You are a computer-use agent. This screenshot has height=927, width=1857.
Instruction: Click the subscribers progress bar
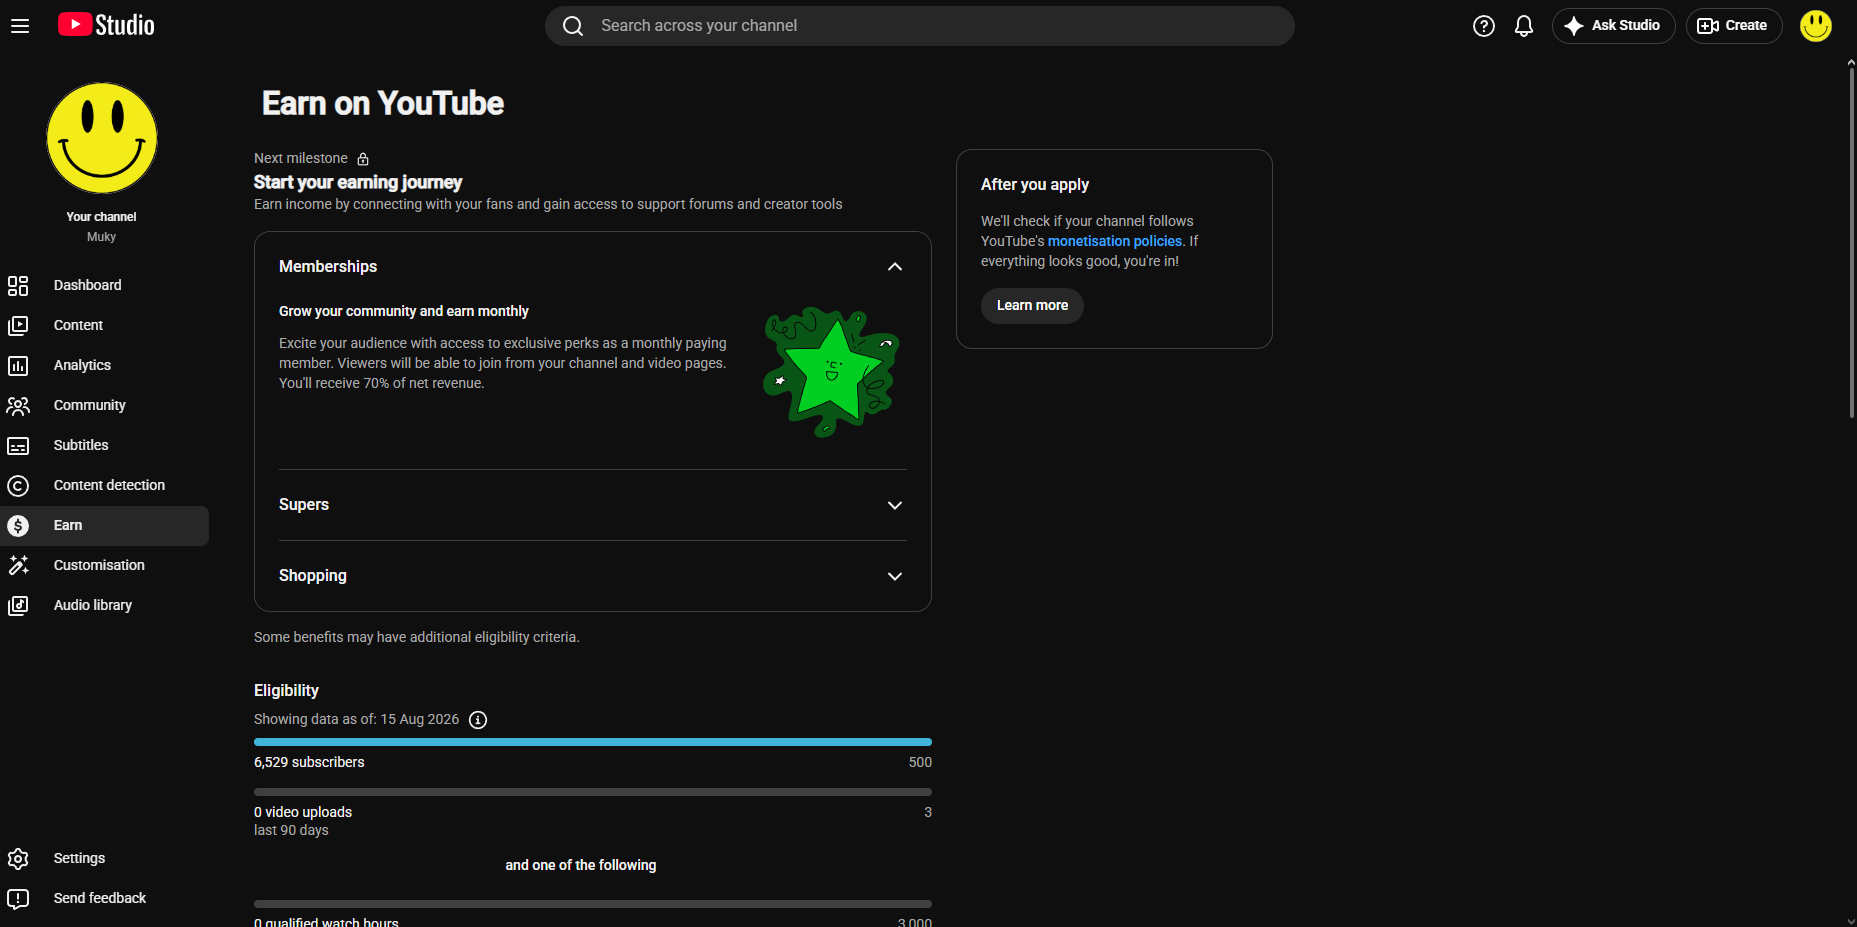coord(593,742)
